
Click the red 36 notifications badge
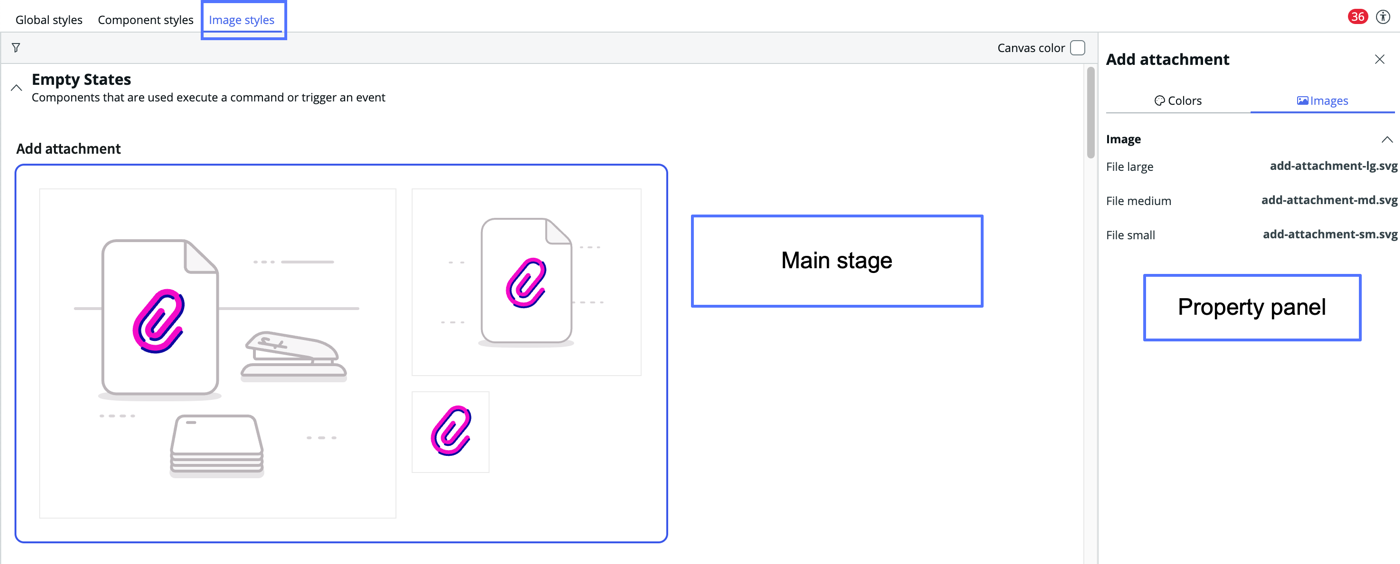(x=1357, y=17)
